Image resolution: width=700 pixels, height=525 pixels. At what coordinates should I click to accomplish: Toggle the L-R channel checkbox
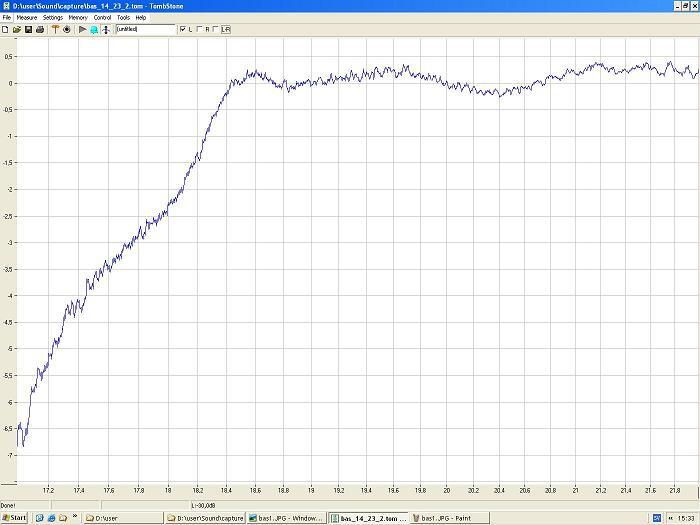[x=216, y=29]
